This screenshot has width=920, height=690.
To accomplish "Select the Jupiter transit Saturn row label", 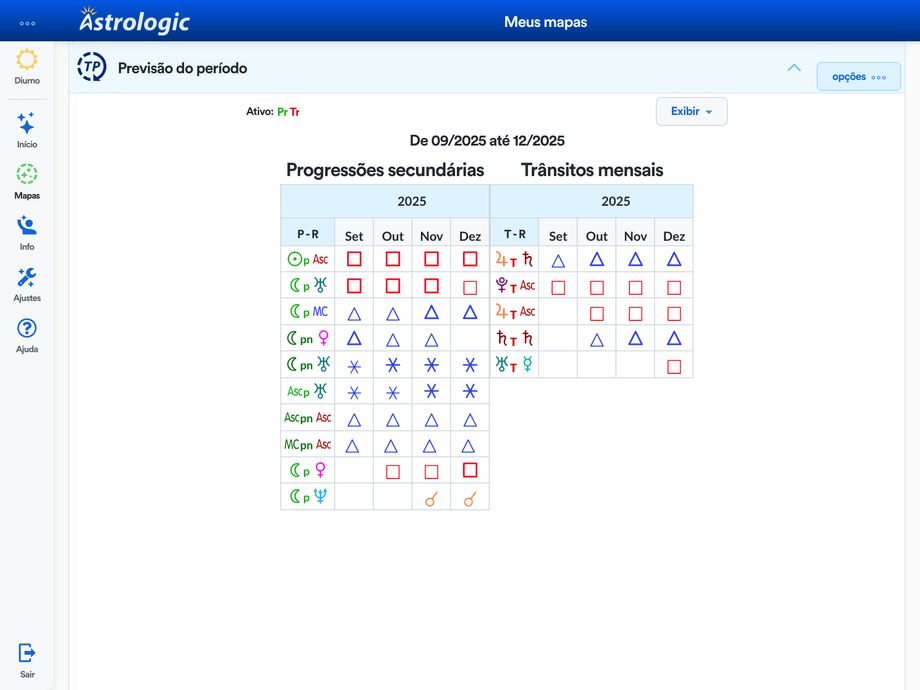I will 515,259.
